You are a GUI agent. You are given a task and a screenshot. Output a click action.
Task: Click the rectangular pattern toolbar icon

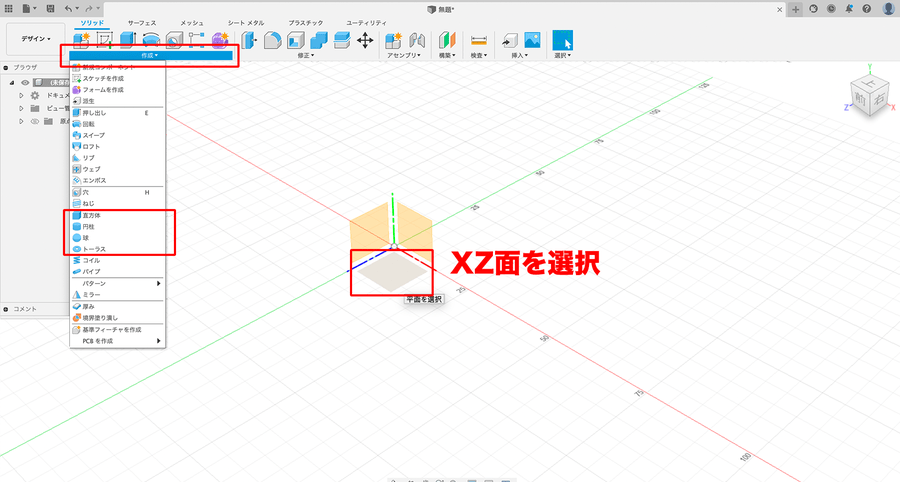(196, 40)
